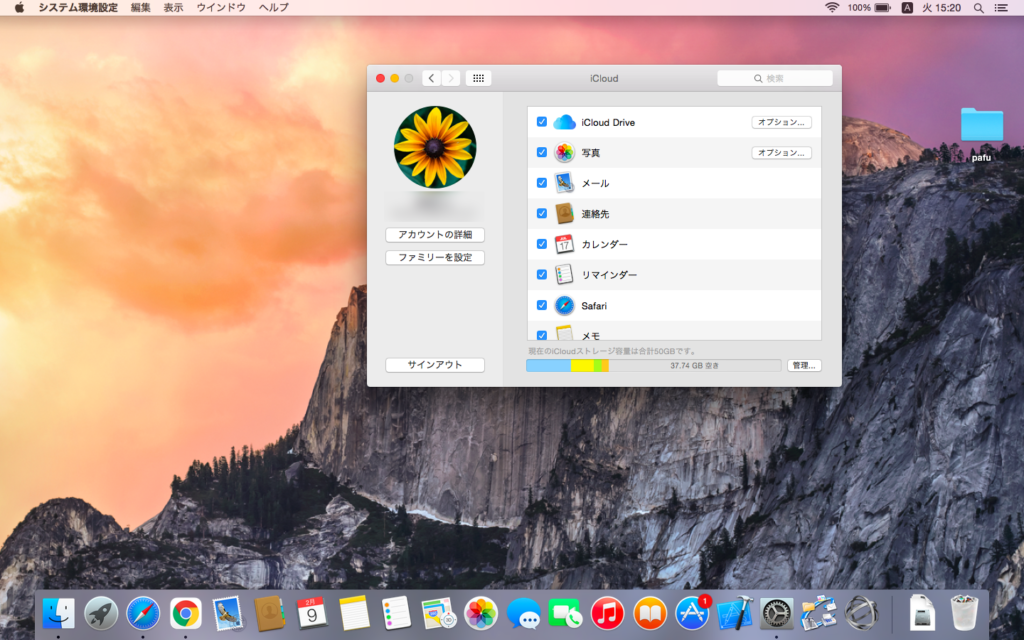Viewport: 1024px width, 640px height.
Task: Open Trash in the Dock
Action: 965,612
